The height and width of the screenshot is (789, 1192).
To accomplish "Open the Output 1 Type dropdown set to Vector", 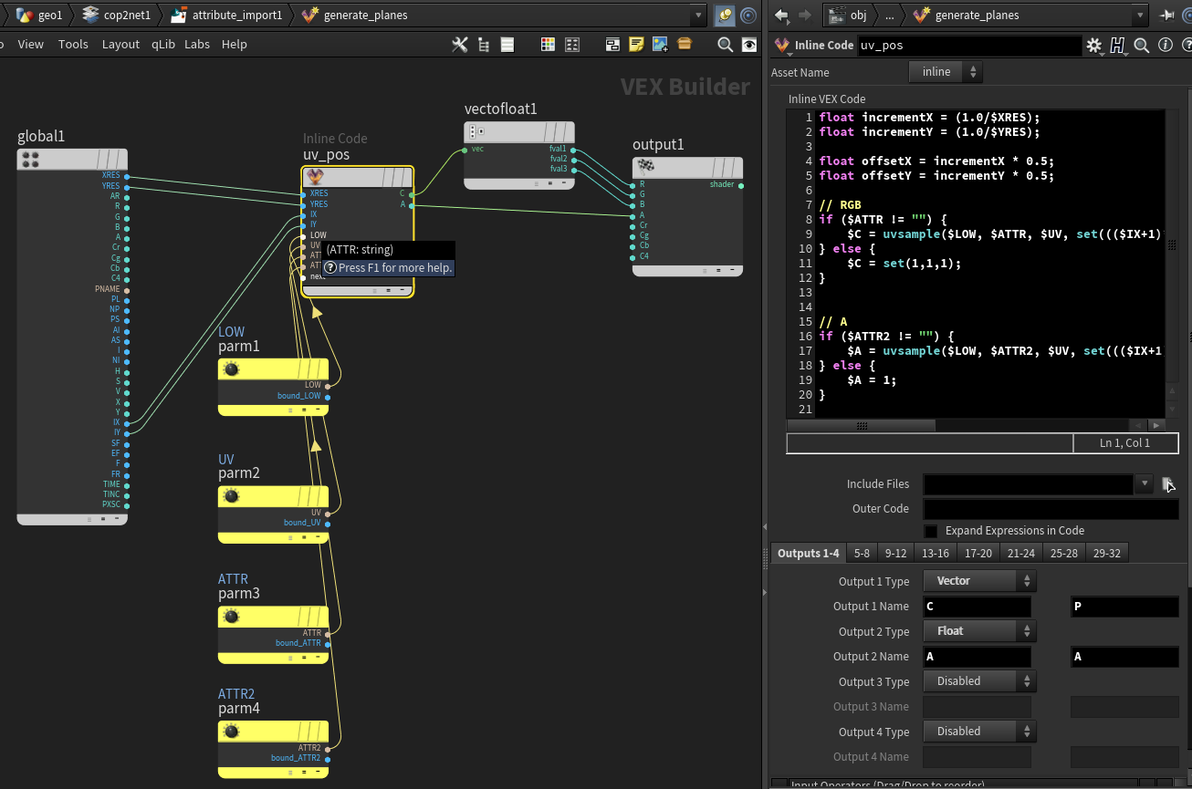I will 979,581.
